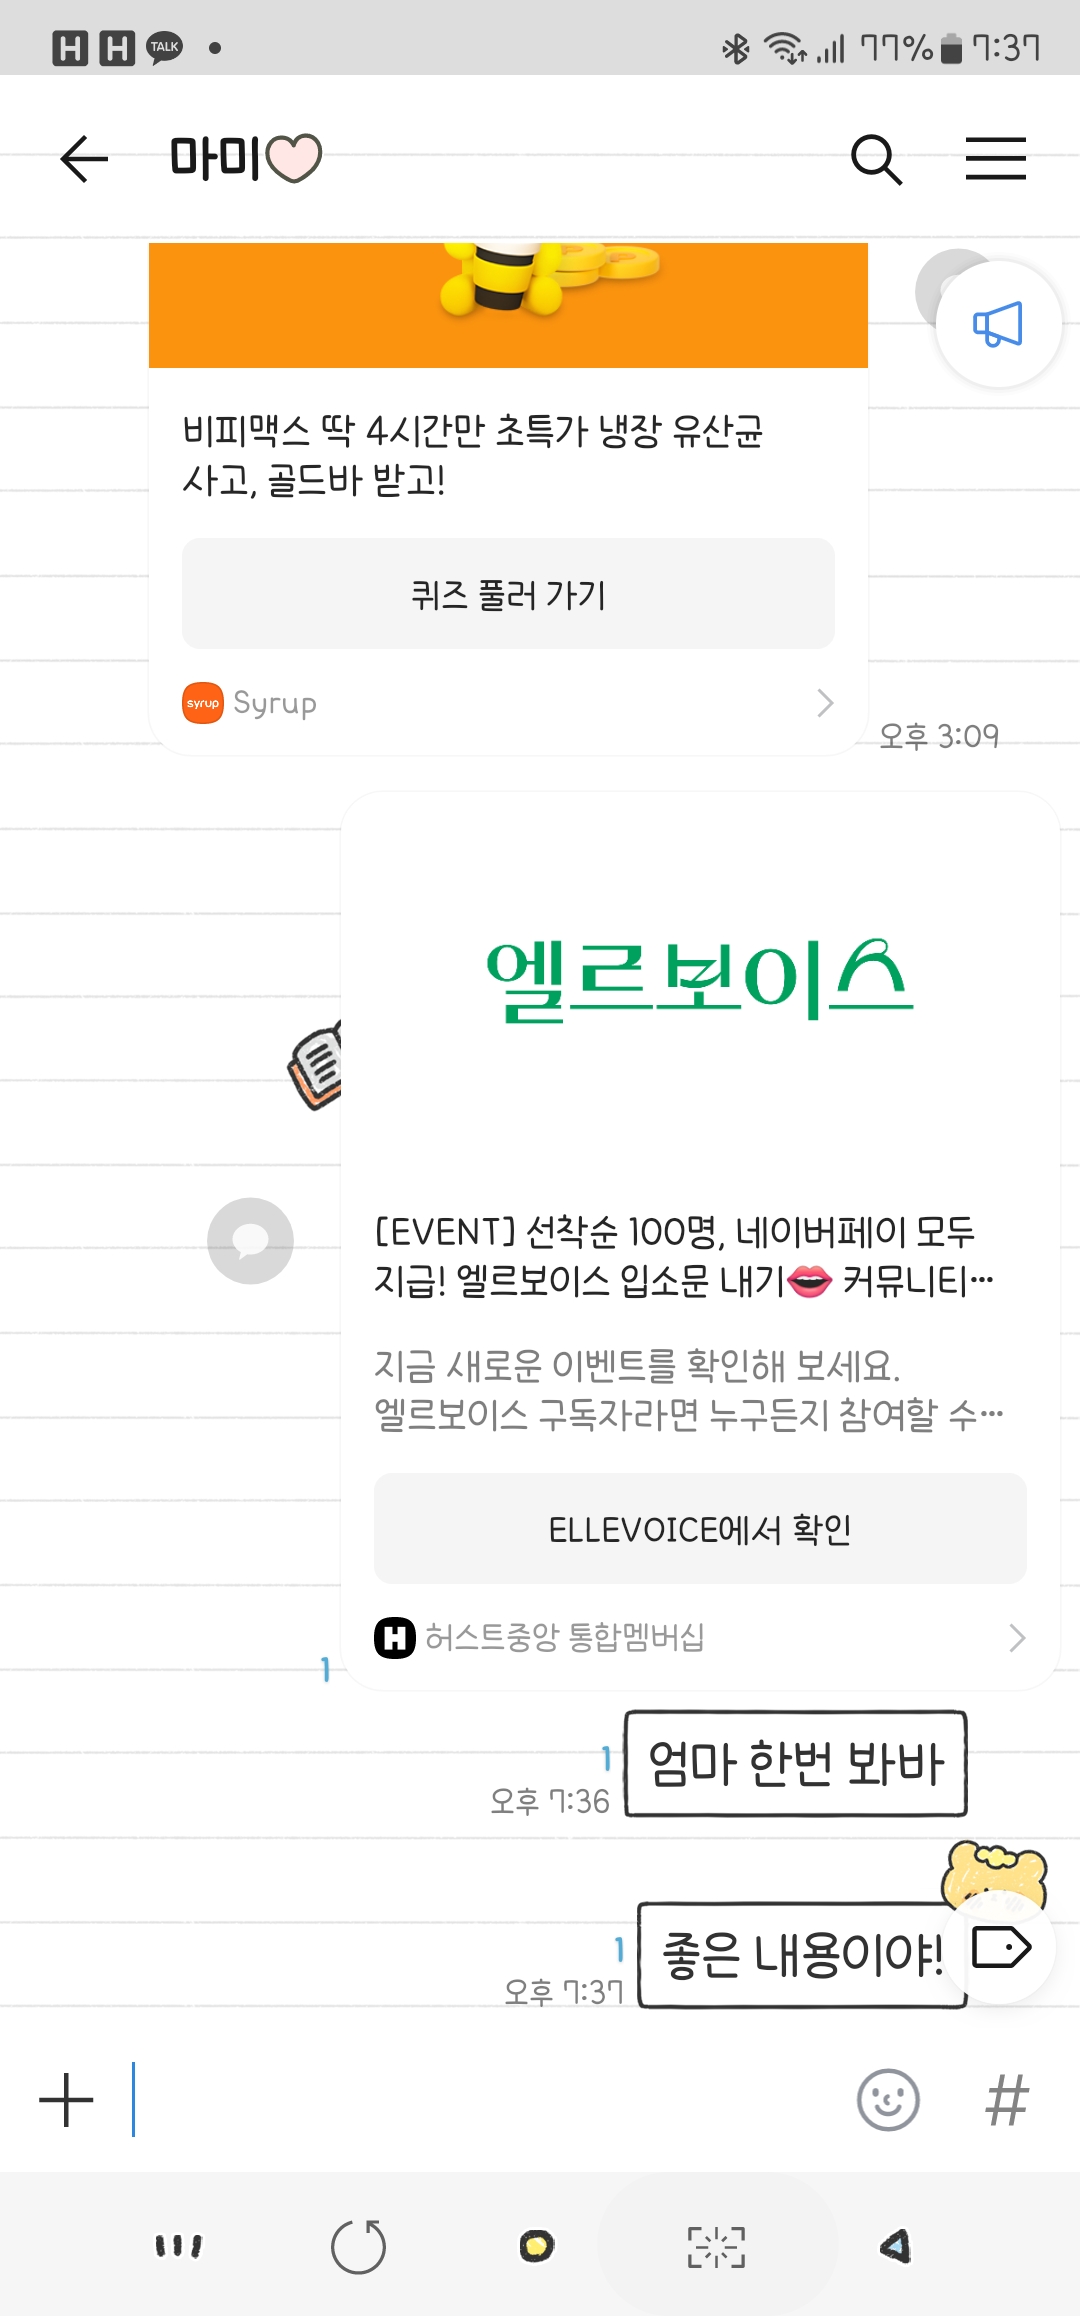
Task: Tap the blue megaphone notice icon
Action: [998, 324]
